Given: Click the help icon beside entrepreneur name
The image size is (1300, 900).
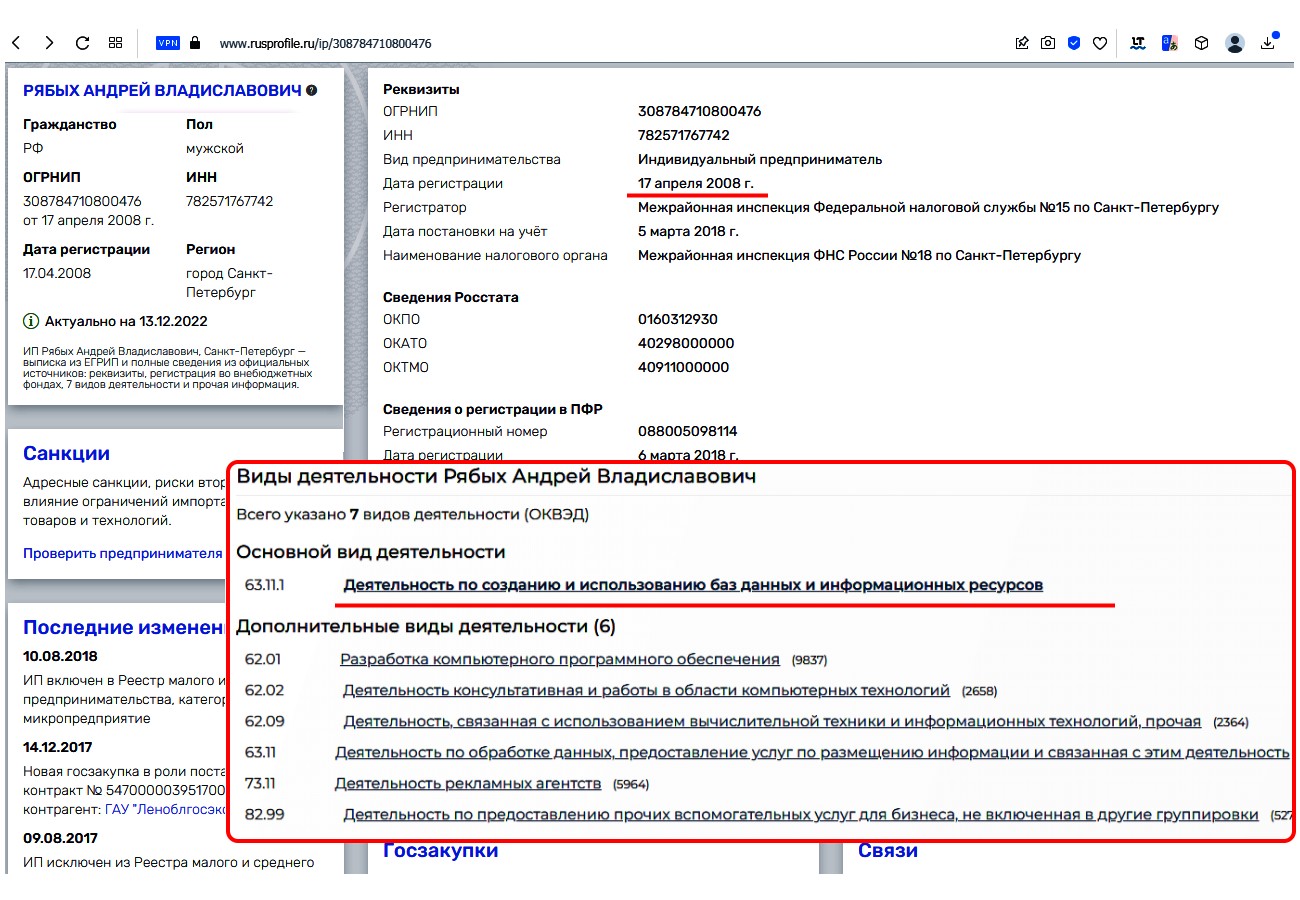Looking at the screenshot, I should coord(312,91).
